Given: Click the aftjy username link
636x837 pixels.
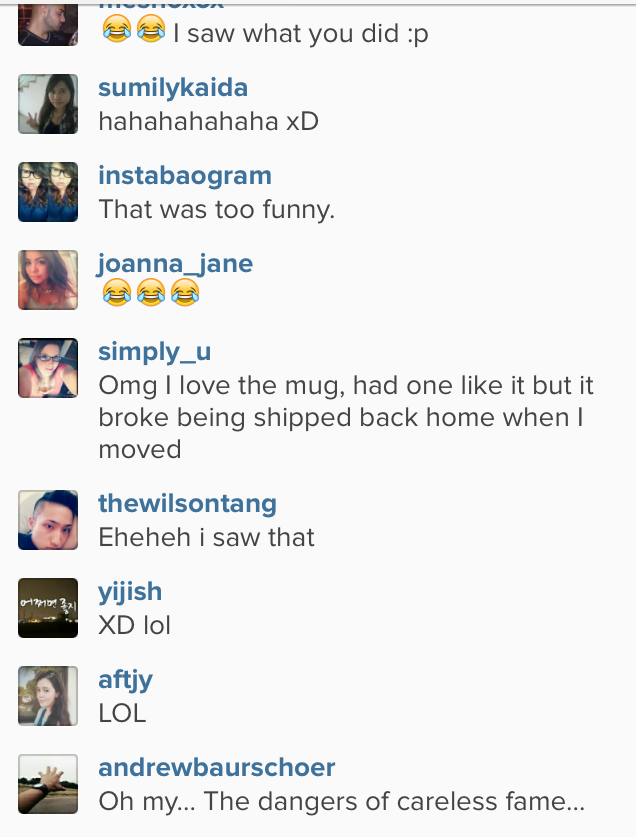Looking at the screenshot, I should coord(125,681).
